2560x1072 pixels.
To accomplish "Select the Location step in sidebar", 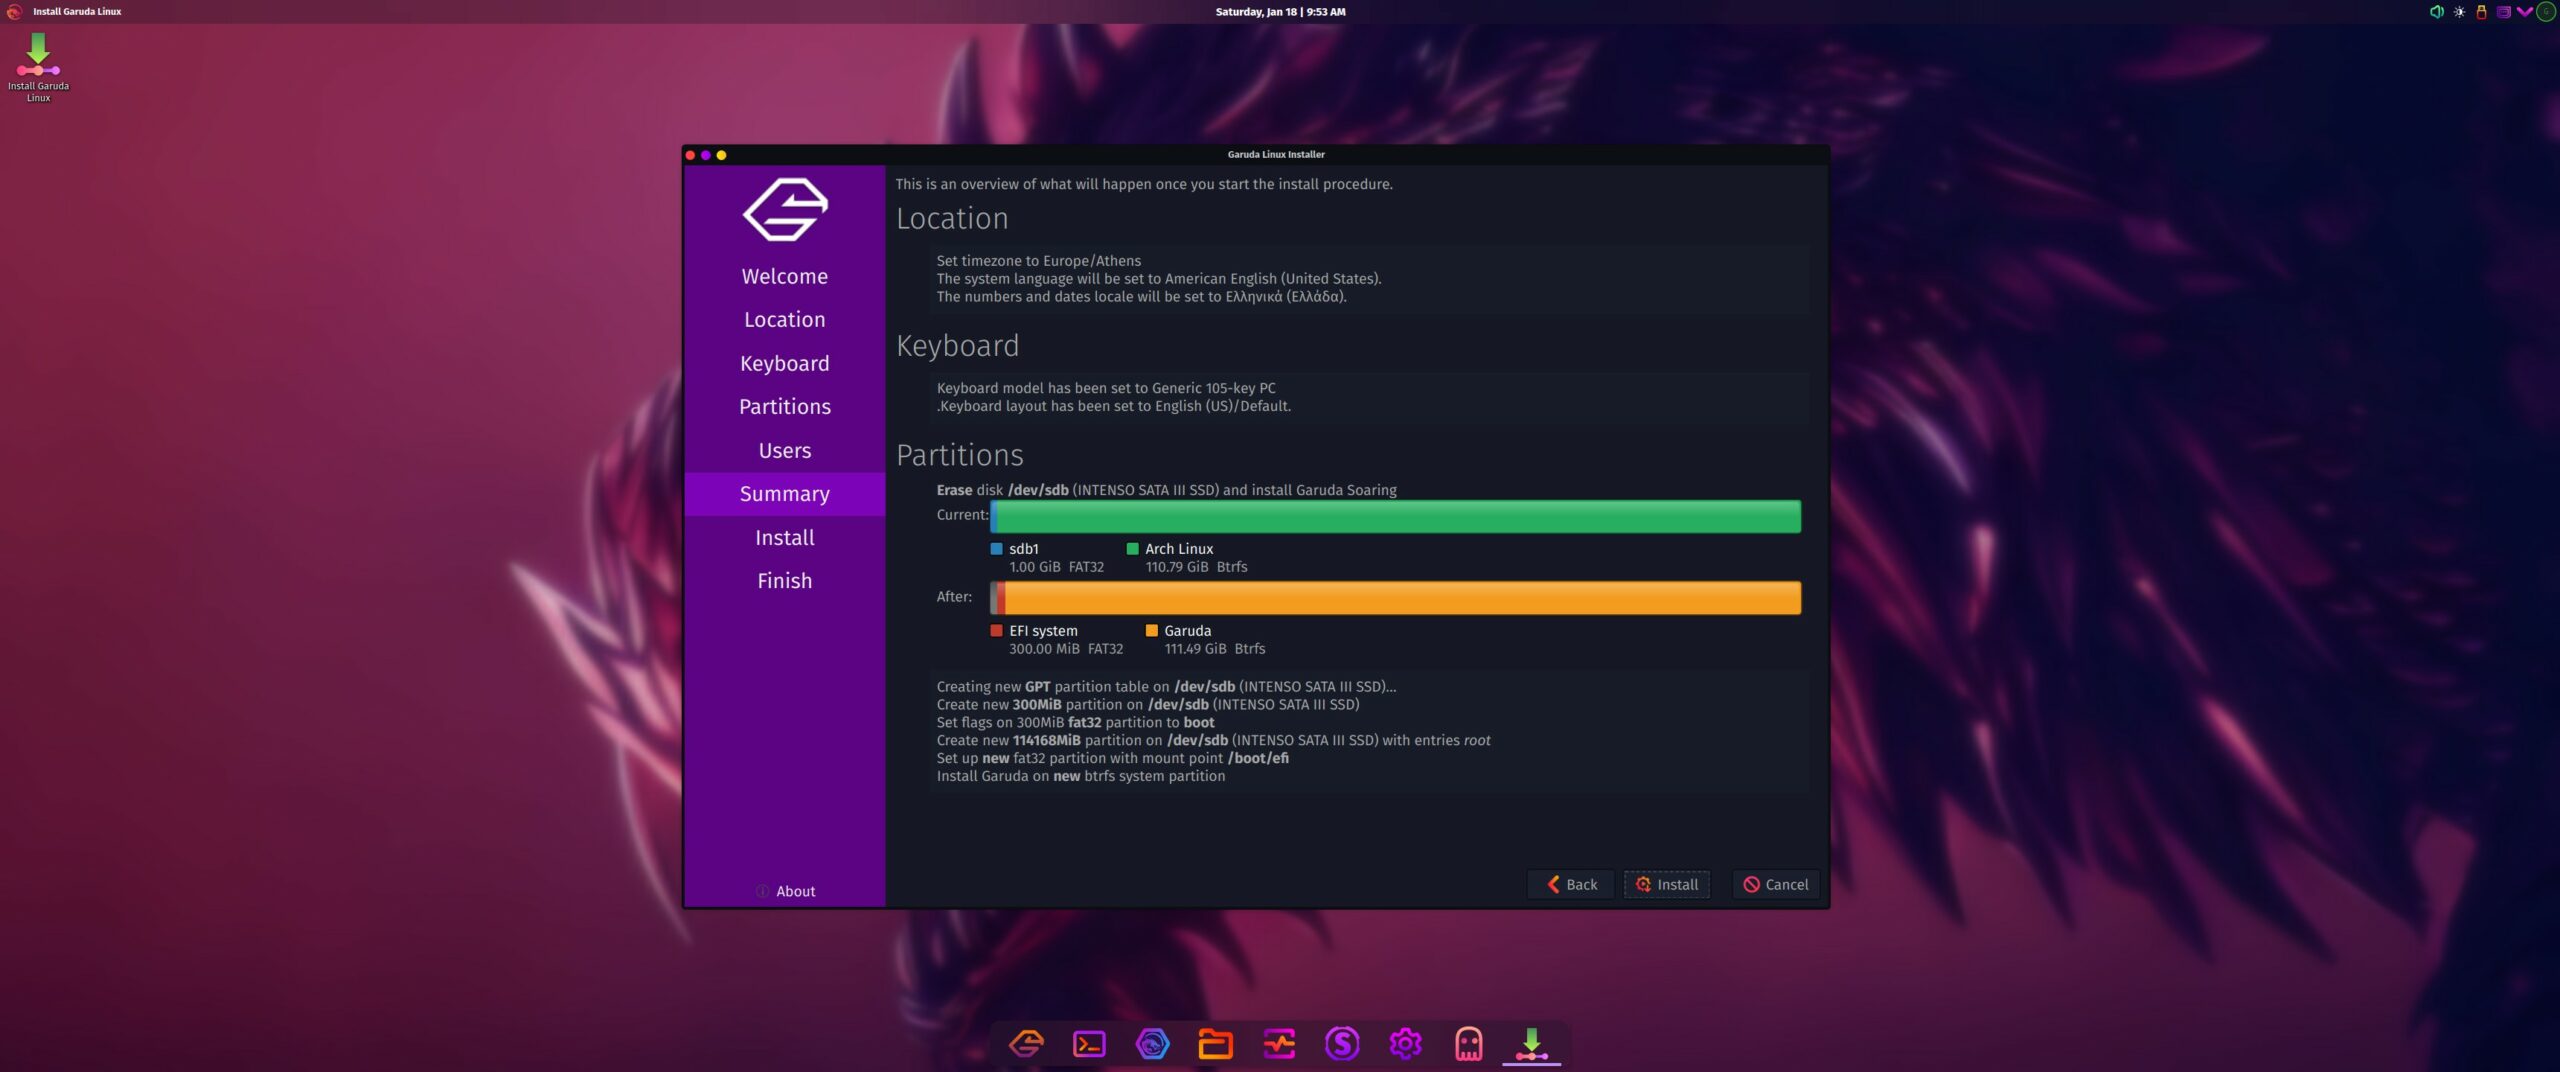I will tap(785, 320).
